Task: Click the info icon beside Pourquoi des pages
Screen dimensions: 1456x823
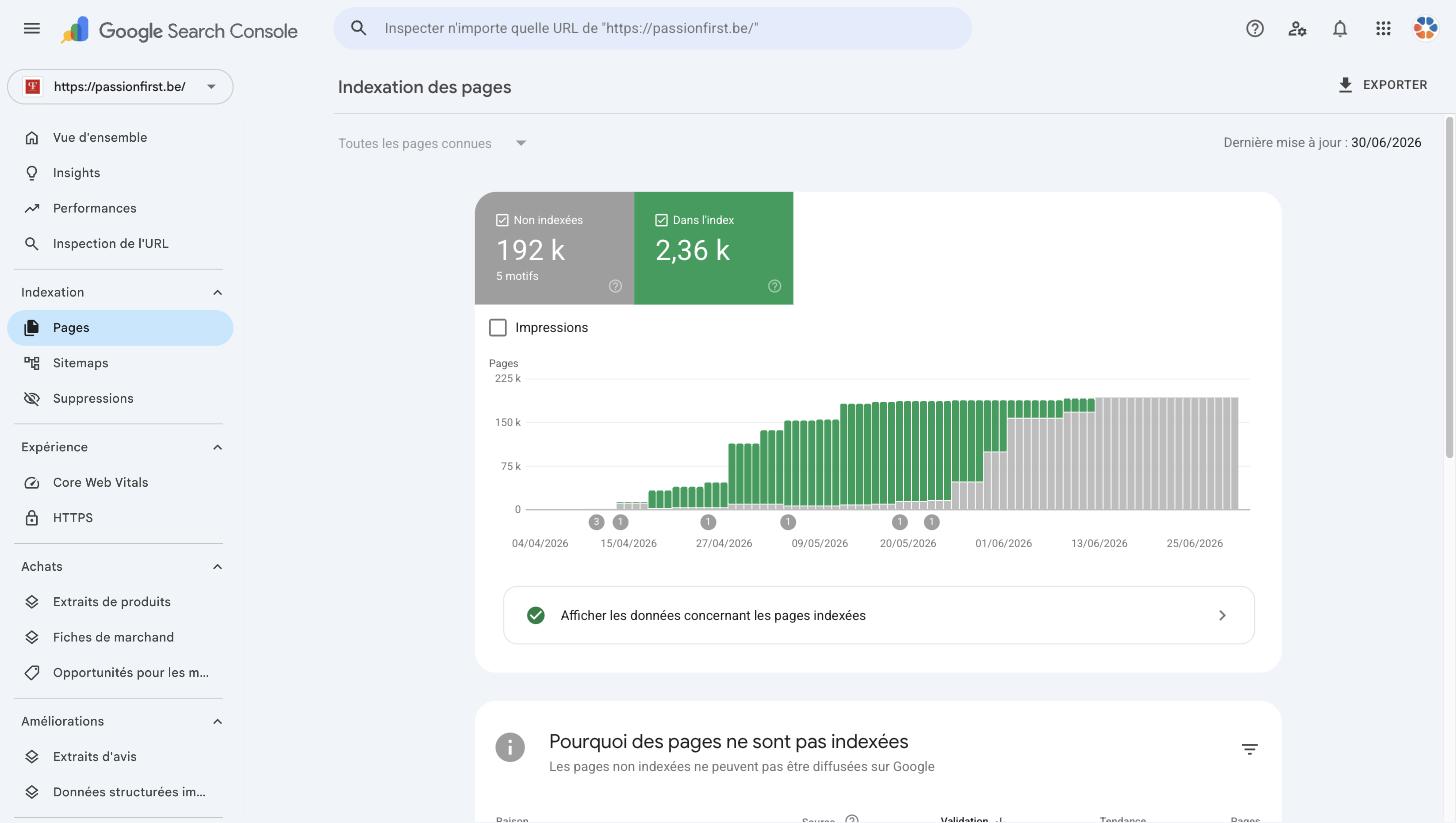Action: point(510,747)
